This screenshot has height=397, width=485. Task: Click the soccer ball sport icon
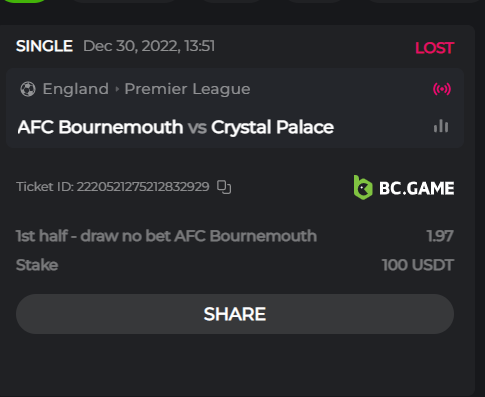[28, 89]
